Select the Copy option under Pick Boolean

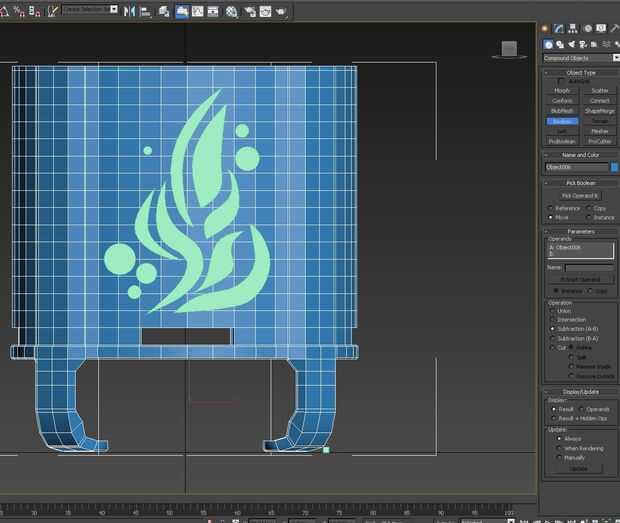(x=589, y=208)
